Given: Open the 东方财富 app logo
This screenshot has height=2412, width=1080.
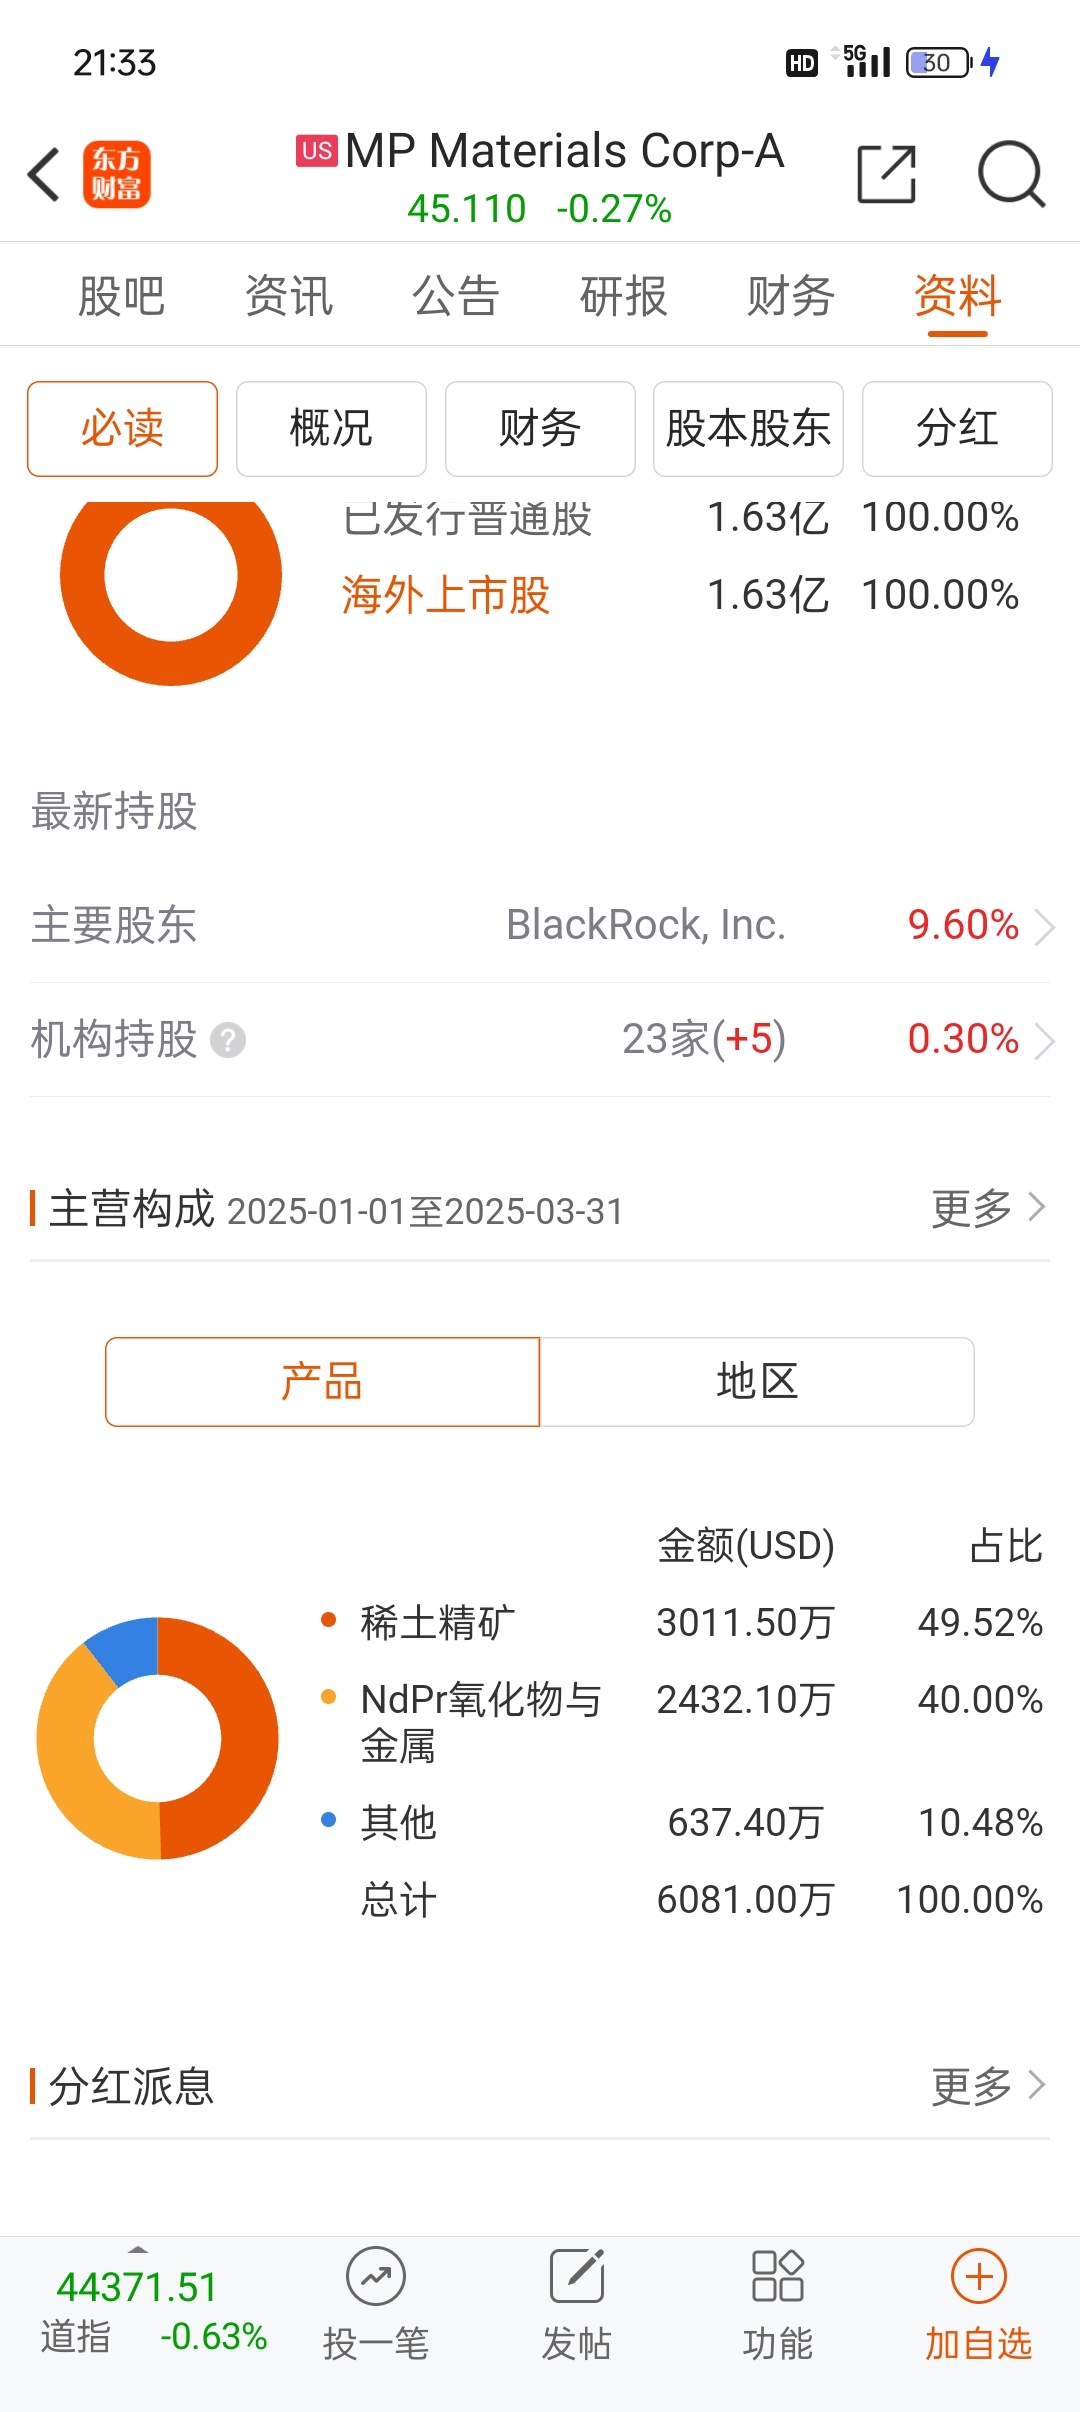Looking at the screenshot, I should pos(117,174).
